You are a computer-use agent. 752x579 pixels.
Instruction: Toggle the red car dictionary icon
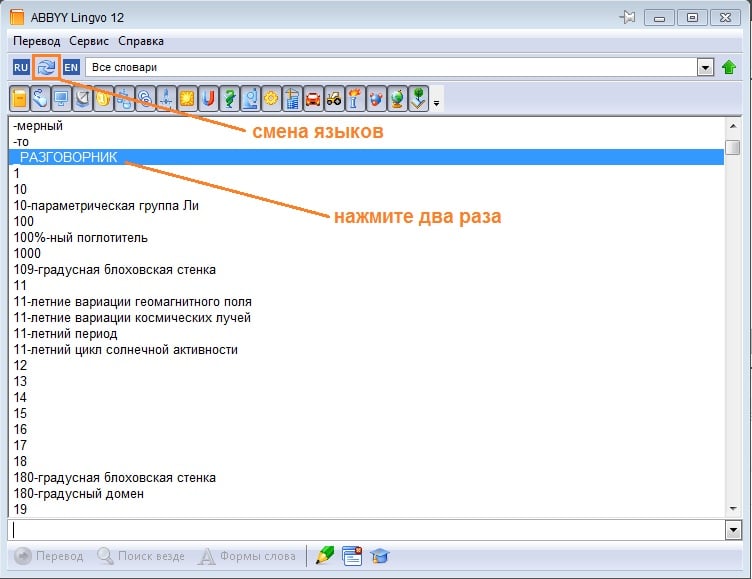point(313,98)
